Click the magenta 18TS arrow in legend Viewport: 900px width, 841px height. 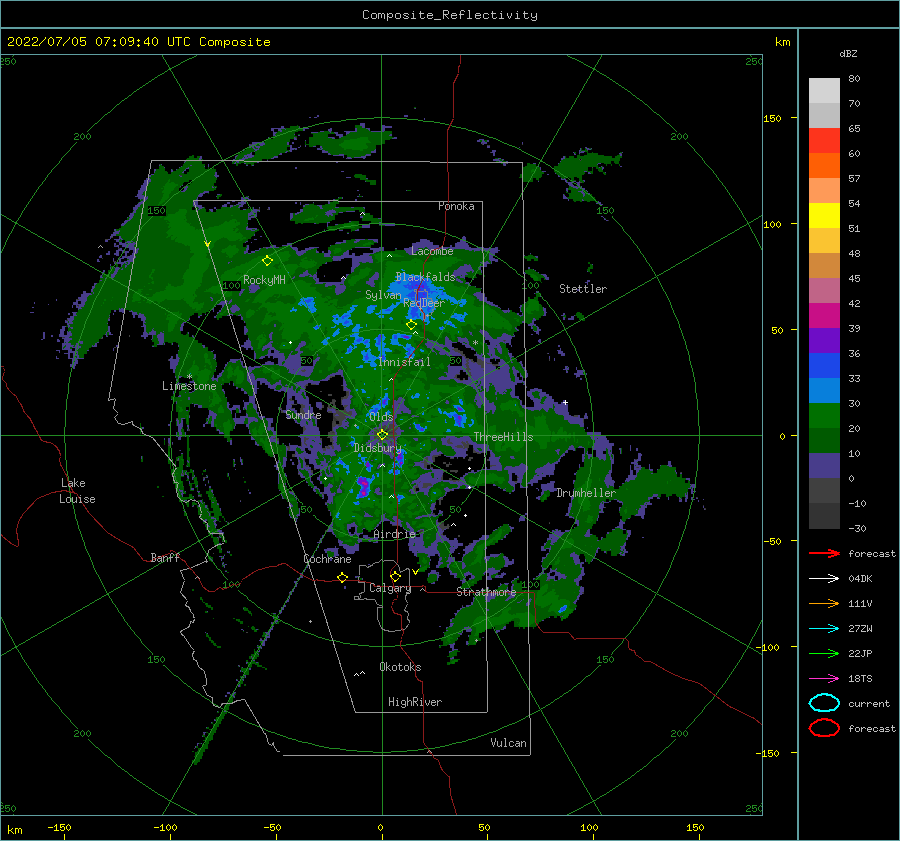click(824, 679)
